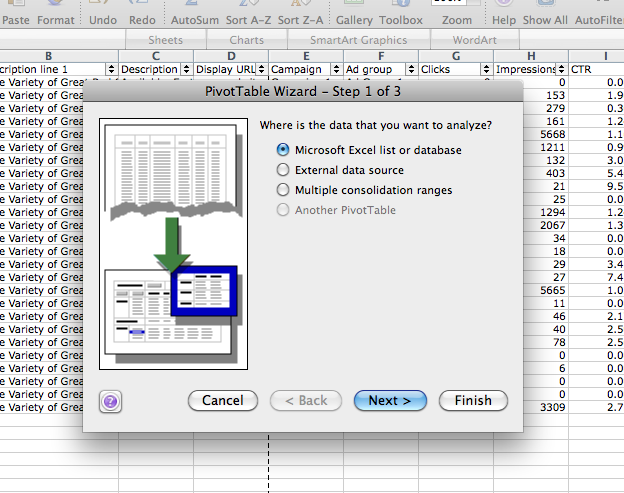Open filter dropdown for Impressions column

pyautogui.click(x=561, y=69)
